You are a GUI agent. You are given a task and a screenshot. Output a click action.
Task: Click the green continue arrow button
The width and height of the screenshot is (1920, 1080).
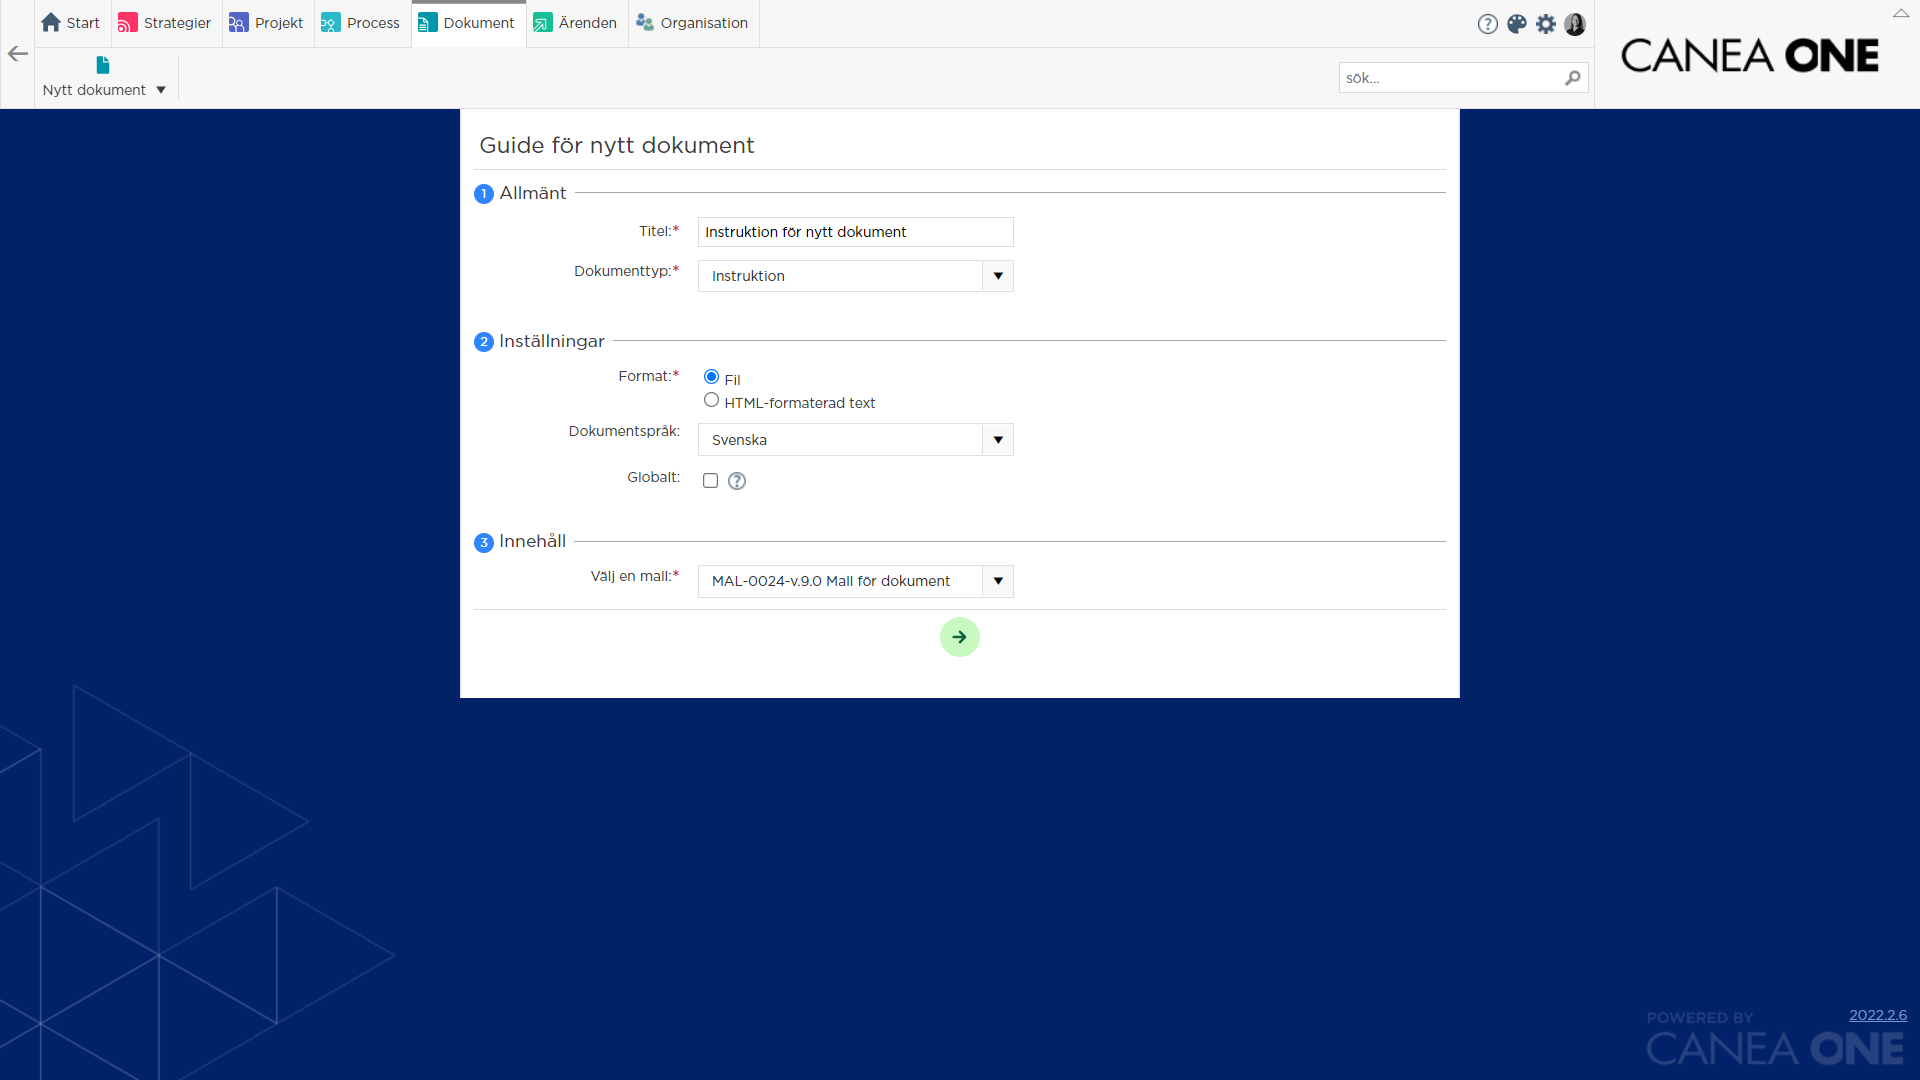(959, 637)
